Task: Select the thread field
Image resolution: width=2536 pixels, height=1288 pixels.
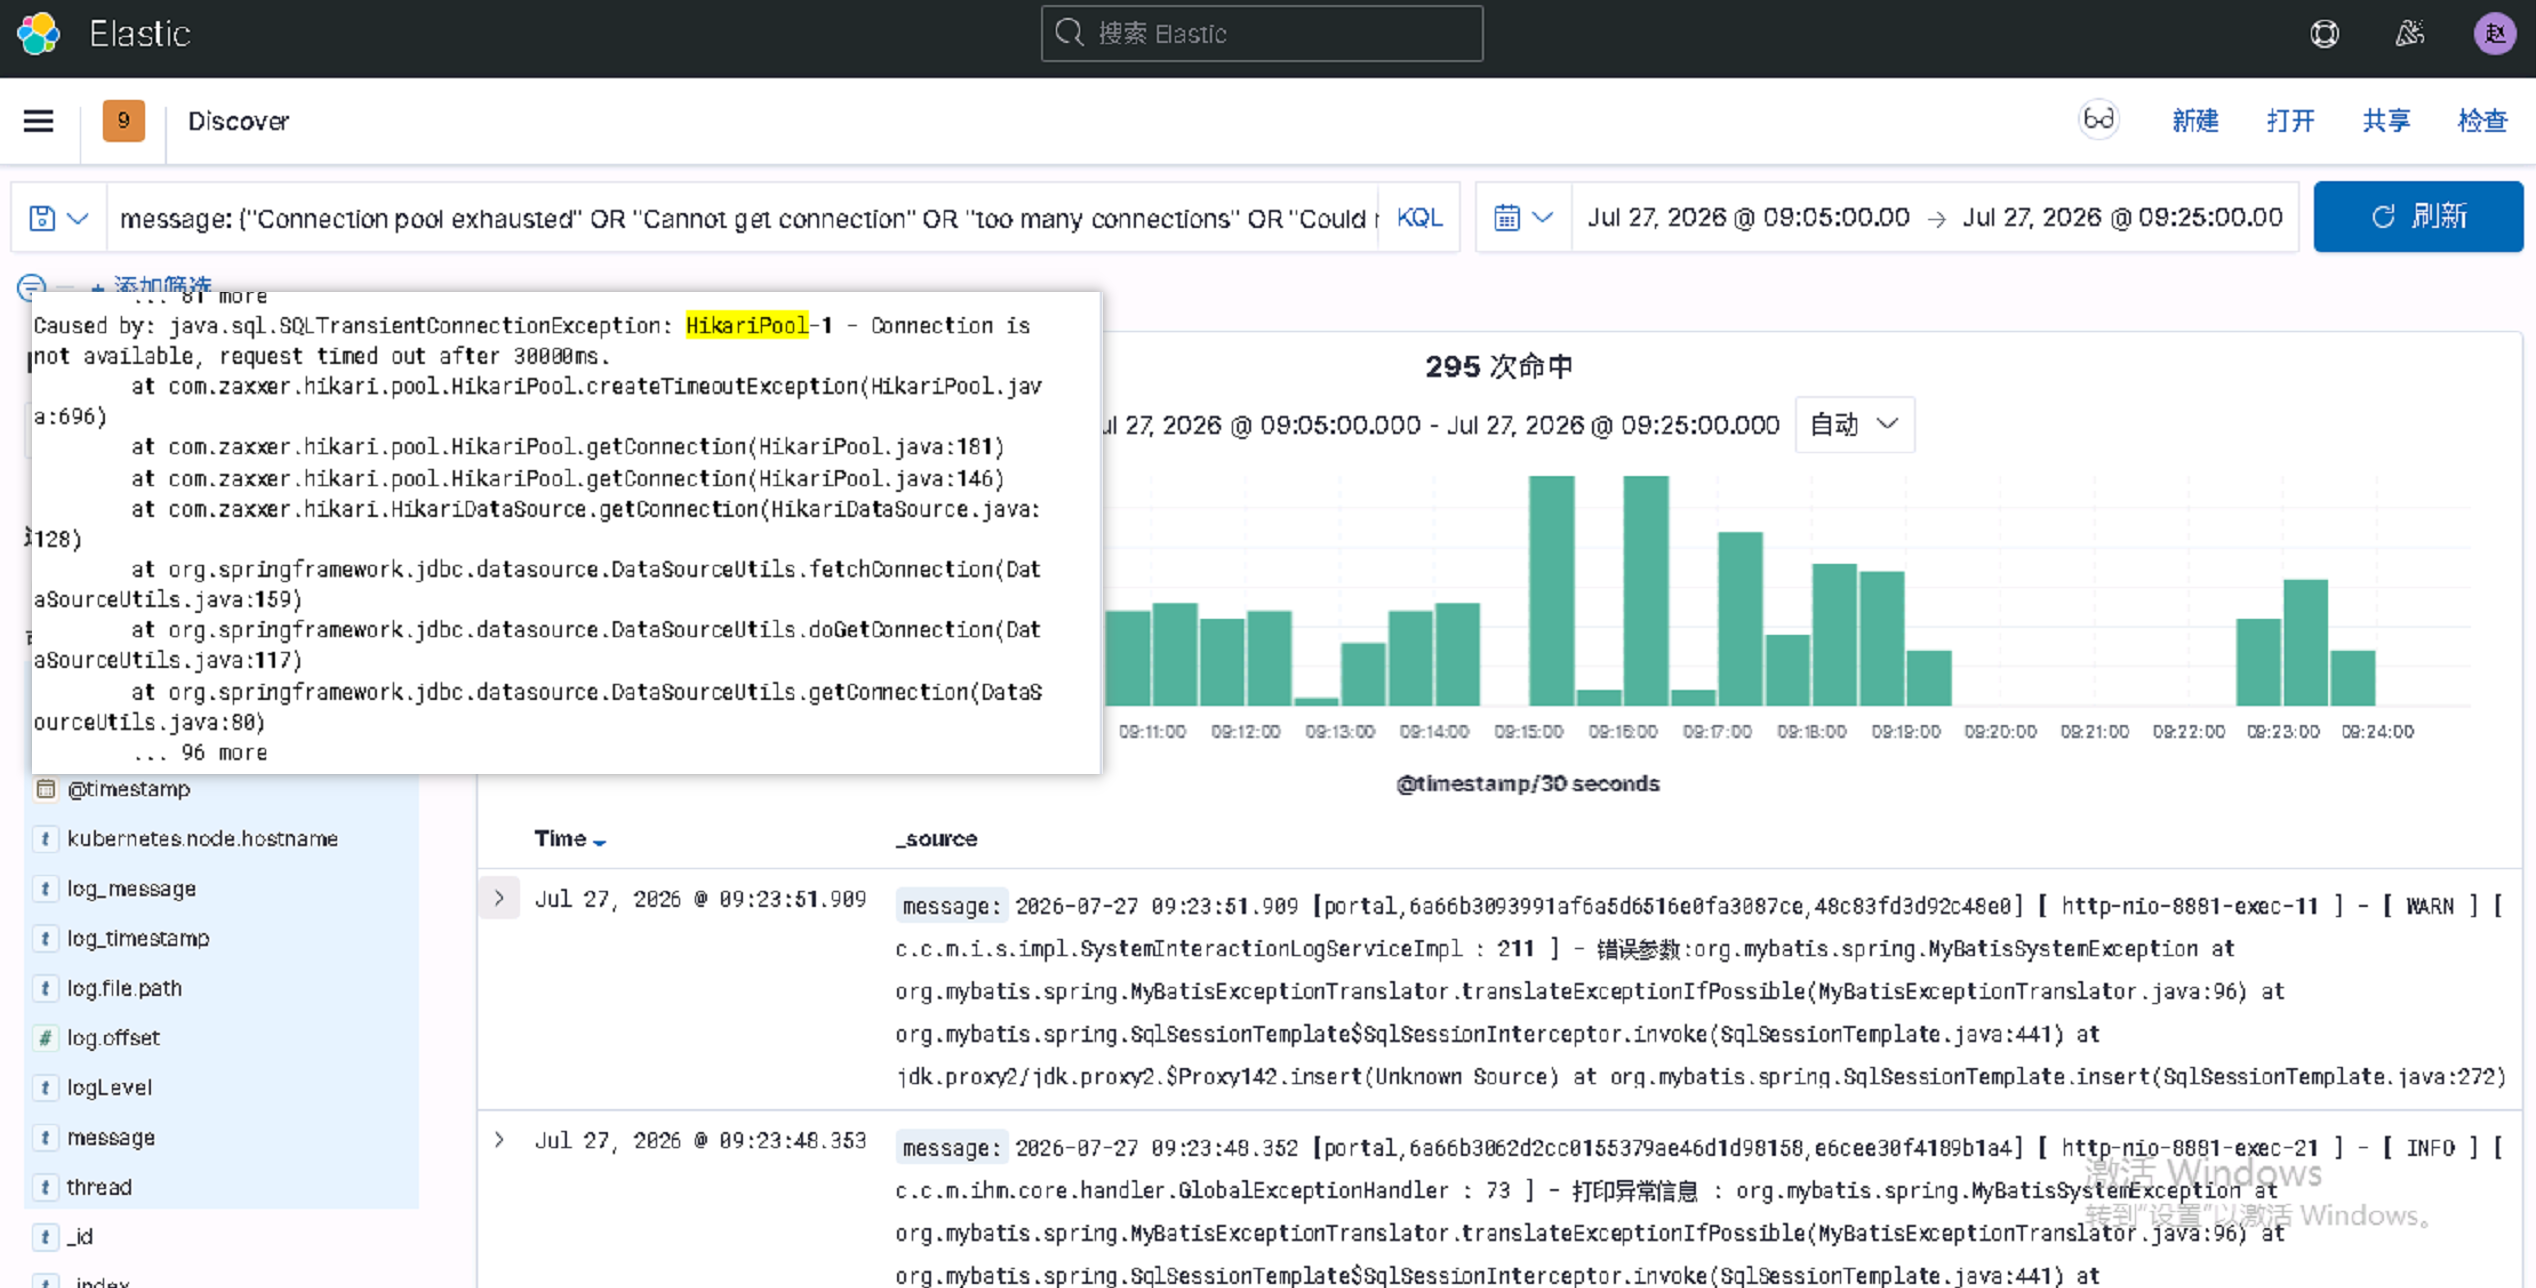Action: click(x=99, y=1187)
